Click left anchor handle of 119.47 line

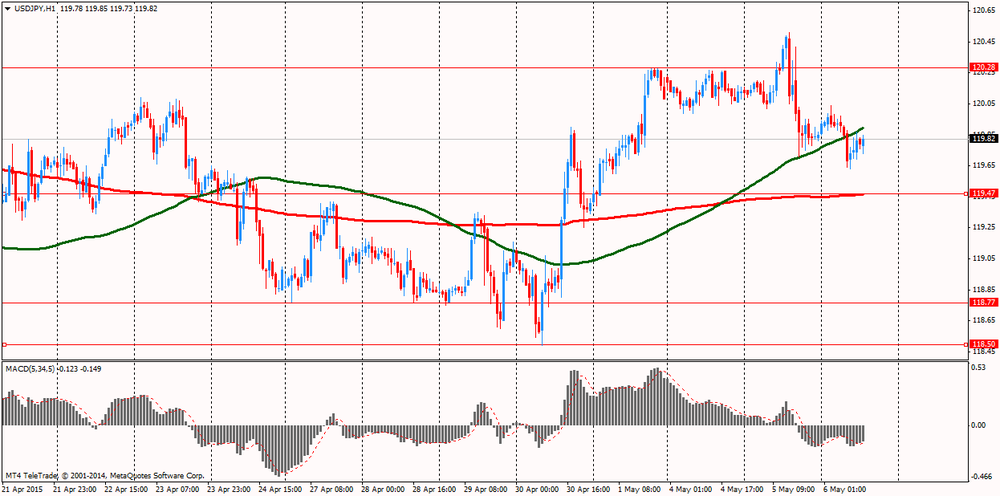pos(964,194)
